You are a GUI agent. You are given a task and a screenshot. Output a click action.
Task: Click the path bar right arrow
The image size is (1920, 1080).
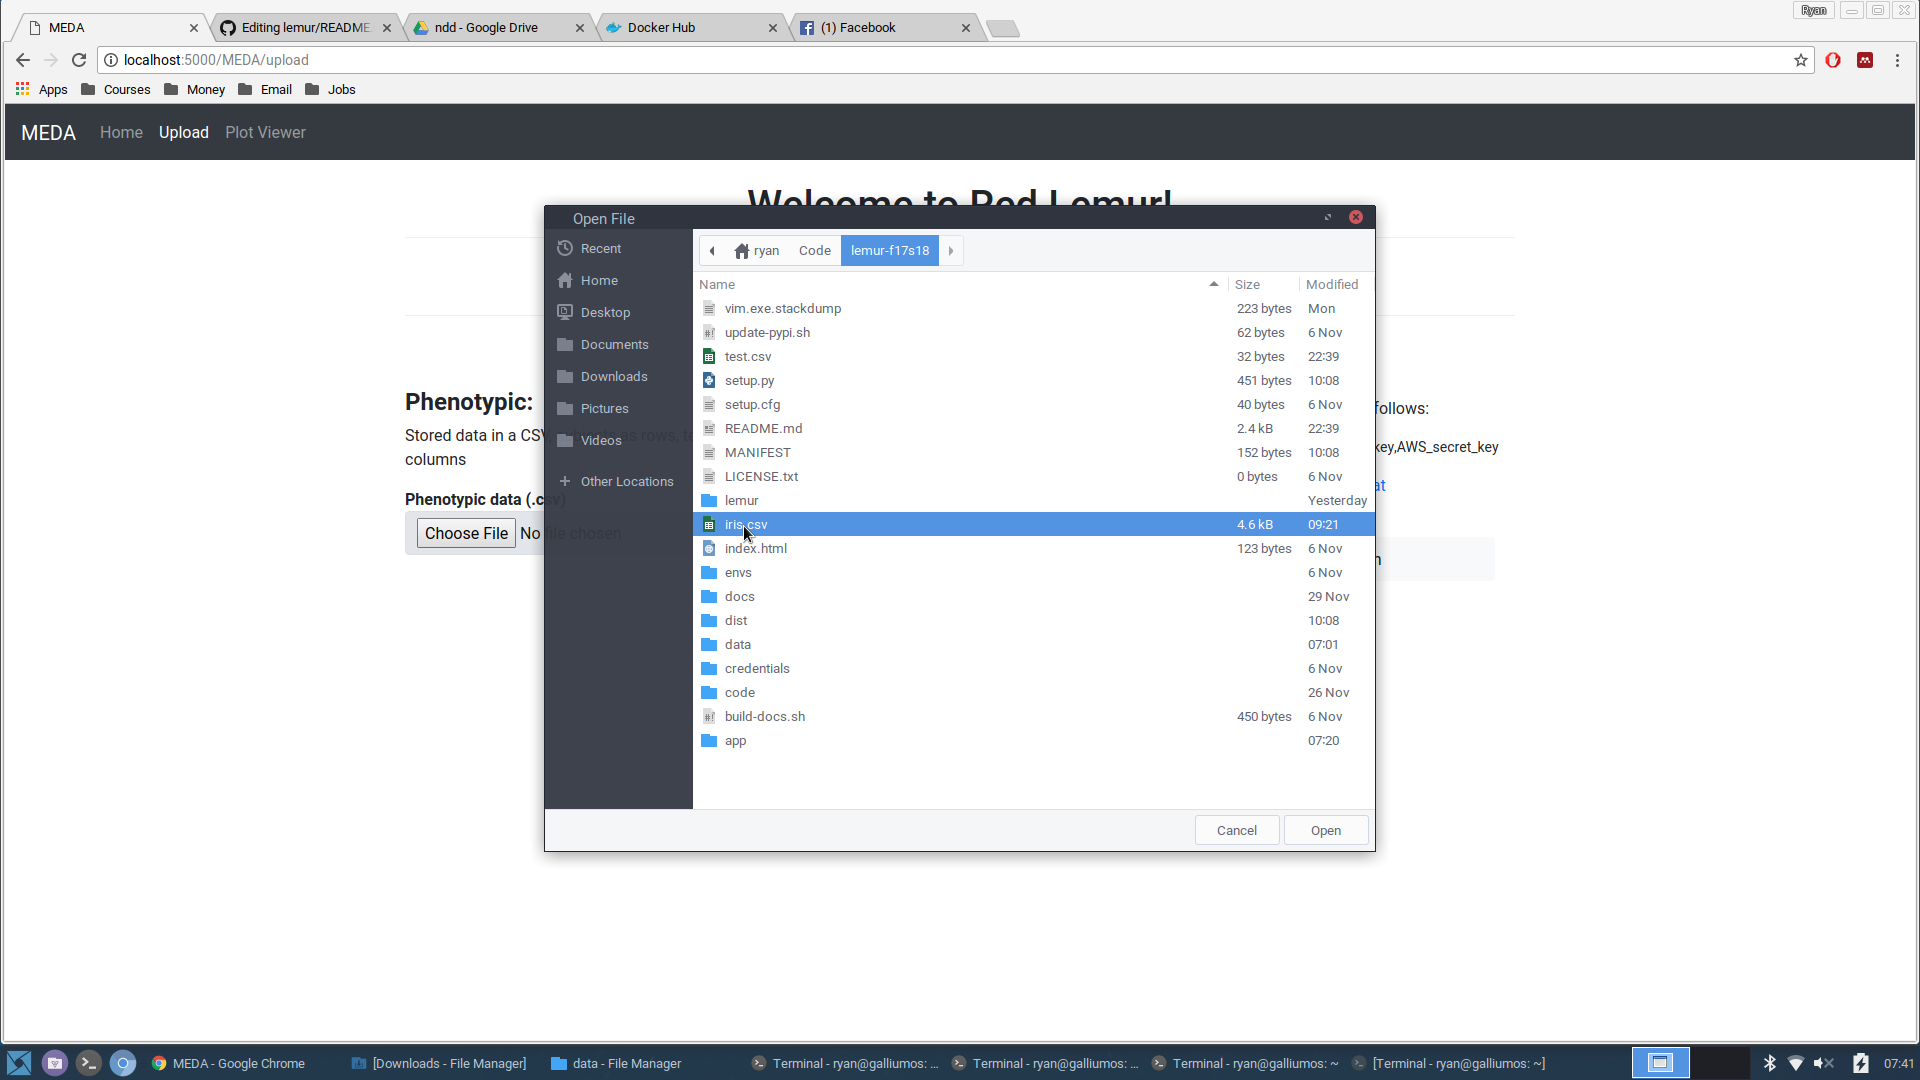[x=951, y=251]
